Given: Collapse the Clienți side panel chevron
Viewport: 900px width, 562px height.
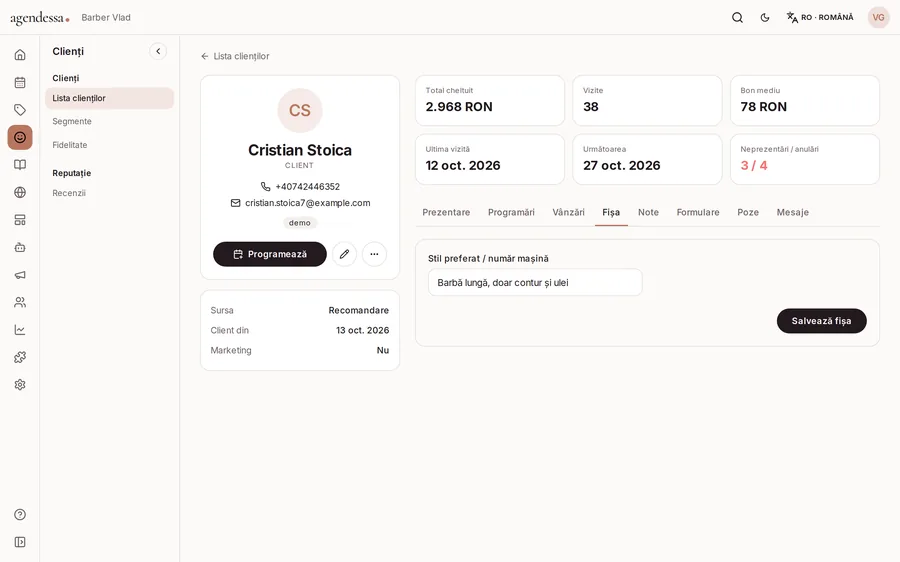Looking at the screenshot, I should [158, 51].
